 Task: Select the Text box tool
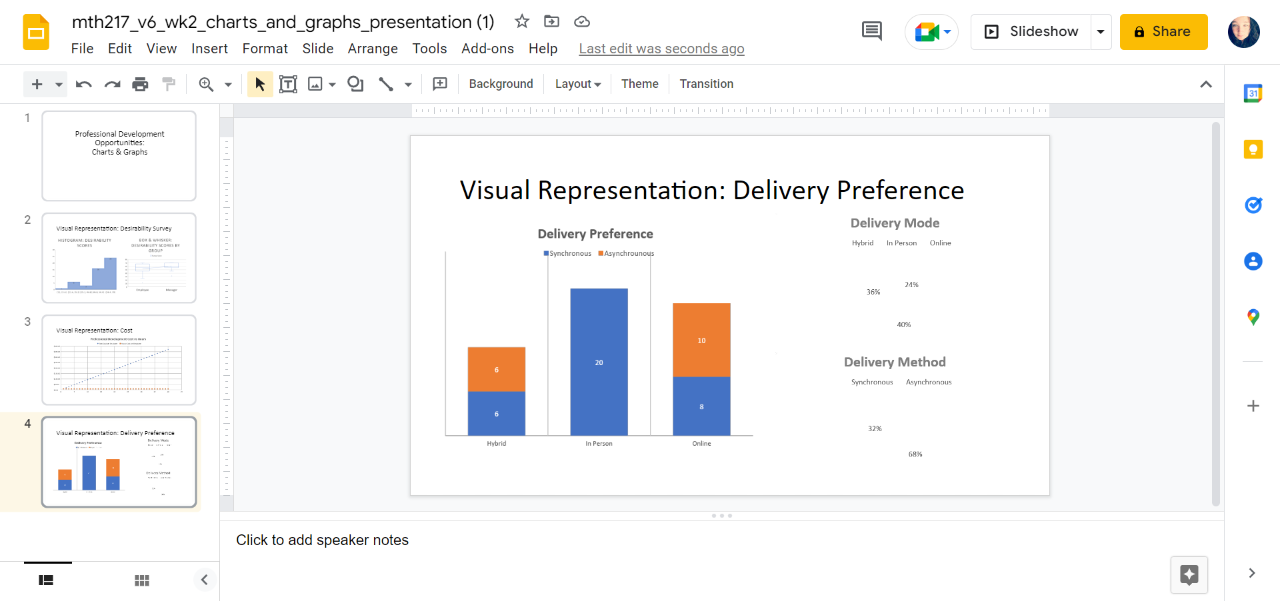point(288,83)
